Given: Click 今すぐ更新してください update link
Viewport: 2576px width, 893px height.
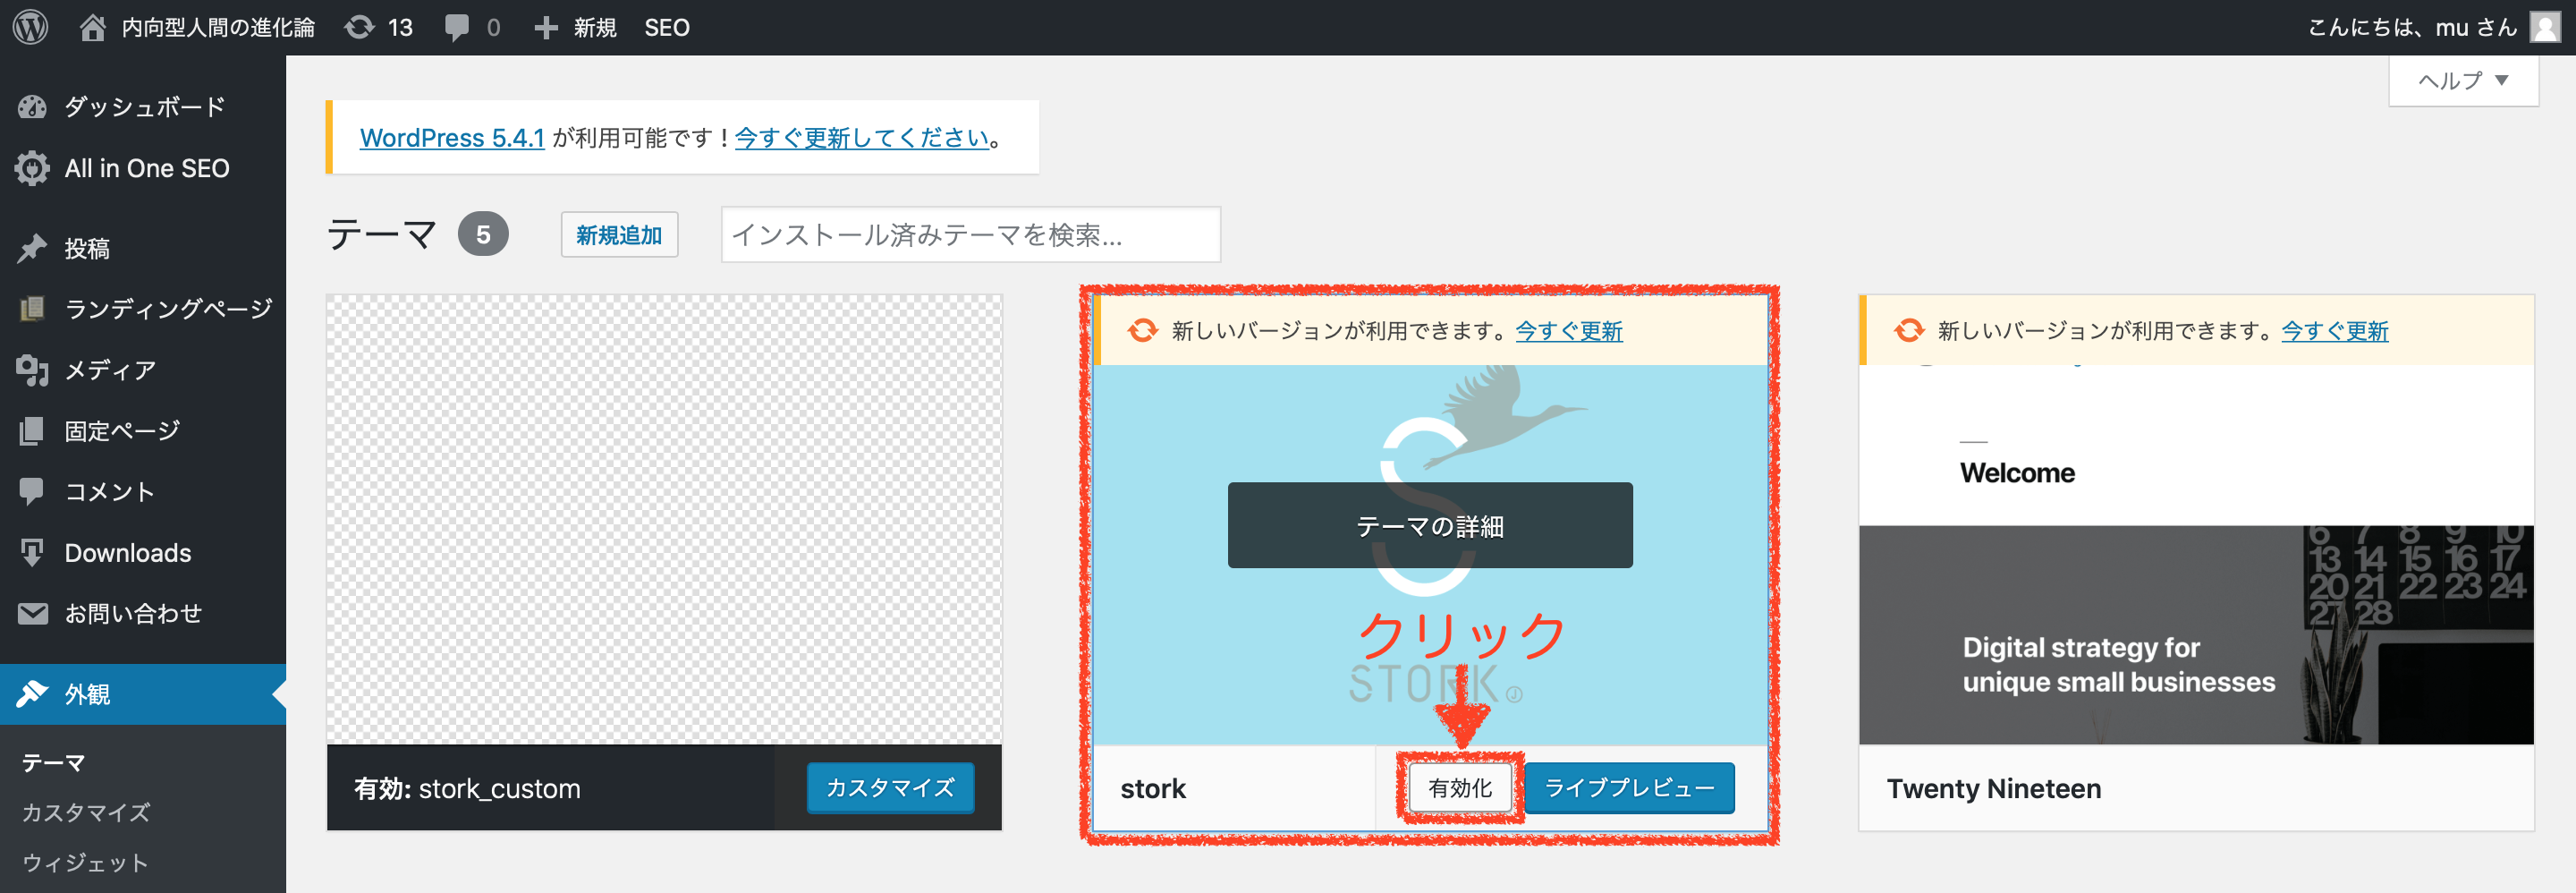Looking at the screenshot, I should point(861,137).
